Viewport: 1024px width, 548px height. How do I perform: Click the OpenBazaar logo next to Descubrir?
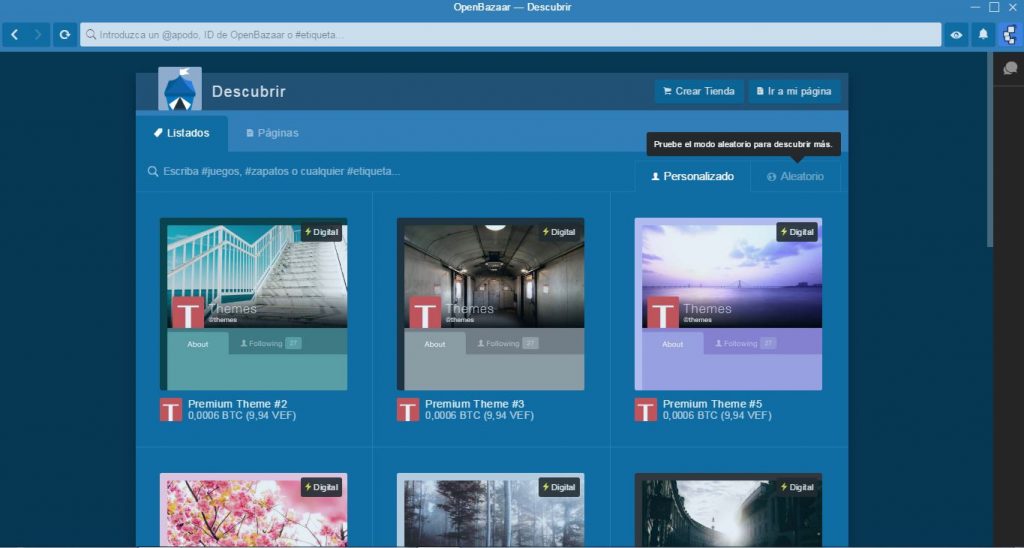(180, 88)
